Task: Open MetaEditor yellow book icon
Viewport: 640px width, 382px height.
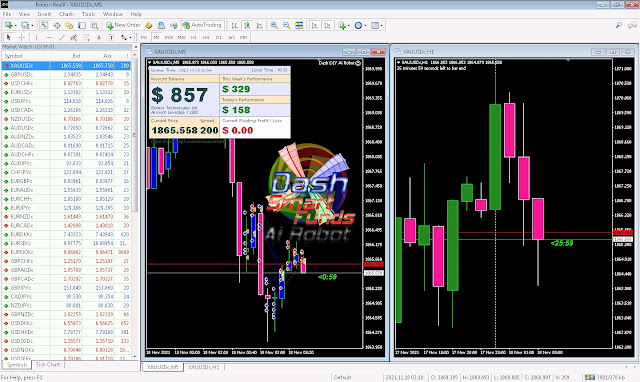Action: 149,25
